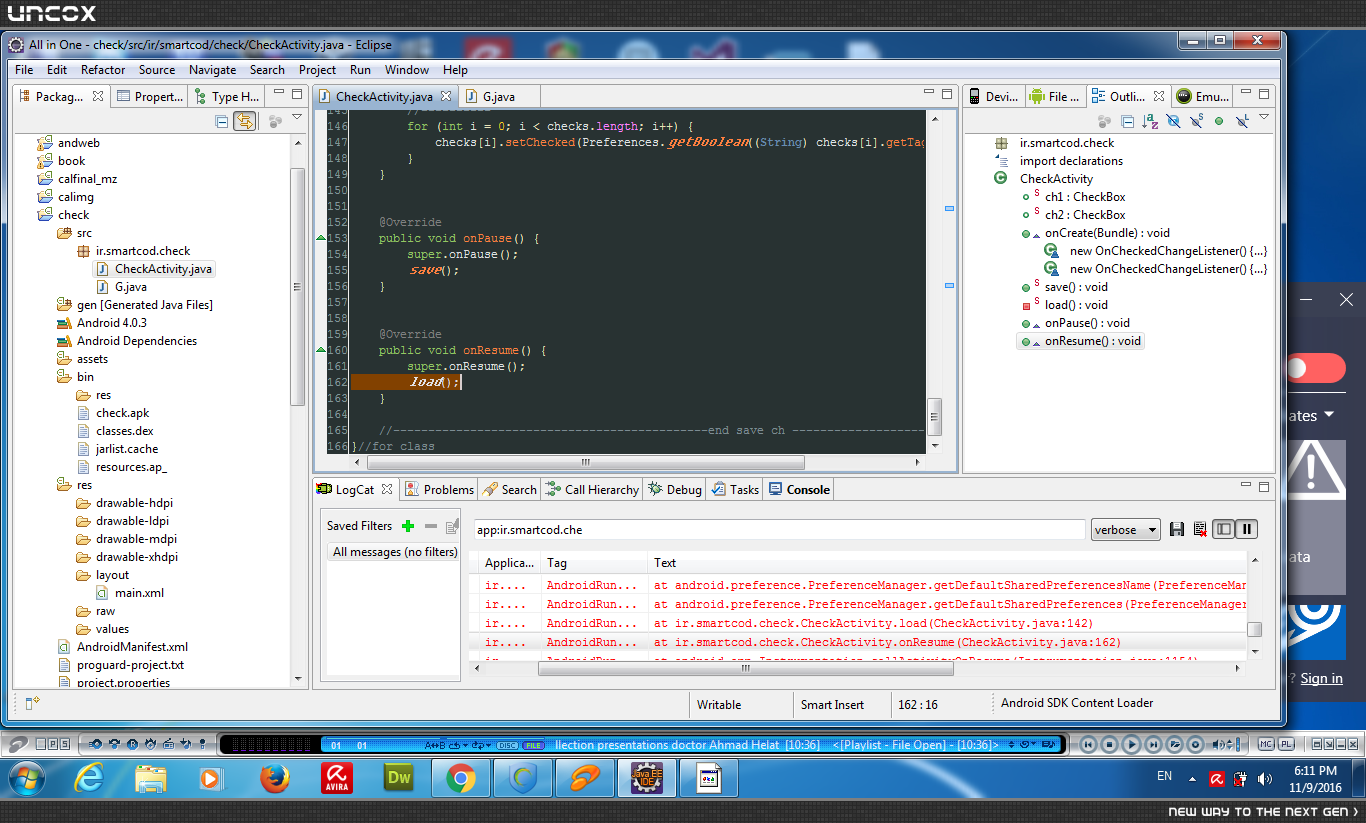1366x823 pixels.
Task: Select All messages (no filters) filter
Action: coord(394,552)
